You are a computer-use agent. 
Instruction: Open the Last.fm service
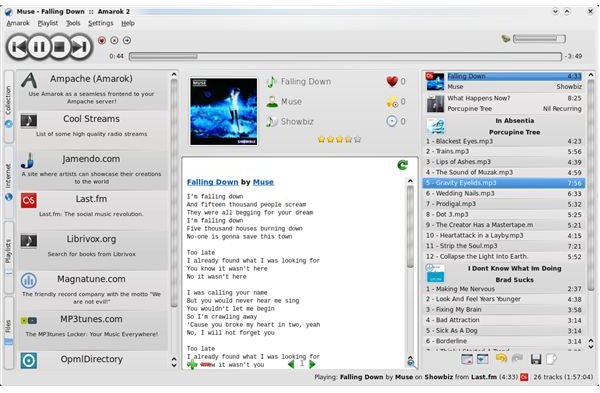(x=92, y=210)
